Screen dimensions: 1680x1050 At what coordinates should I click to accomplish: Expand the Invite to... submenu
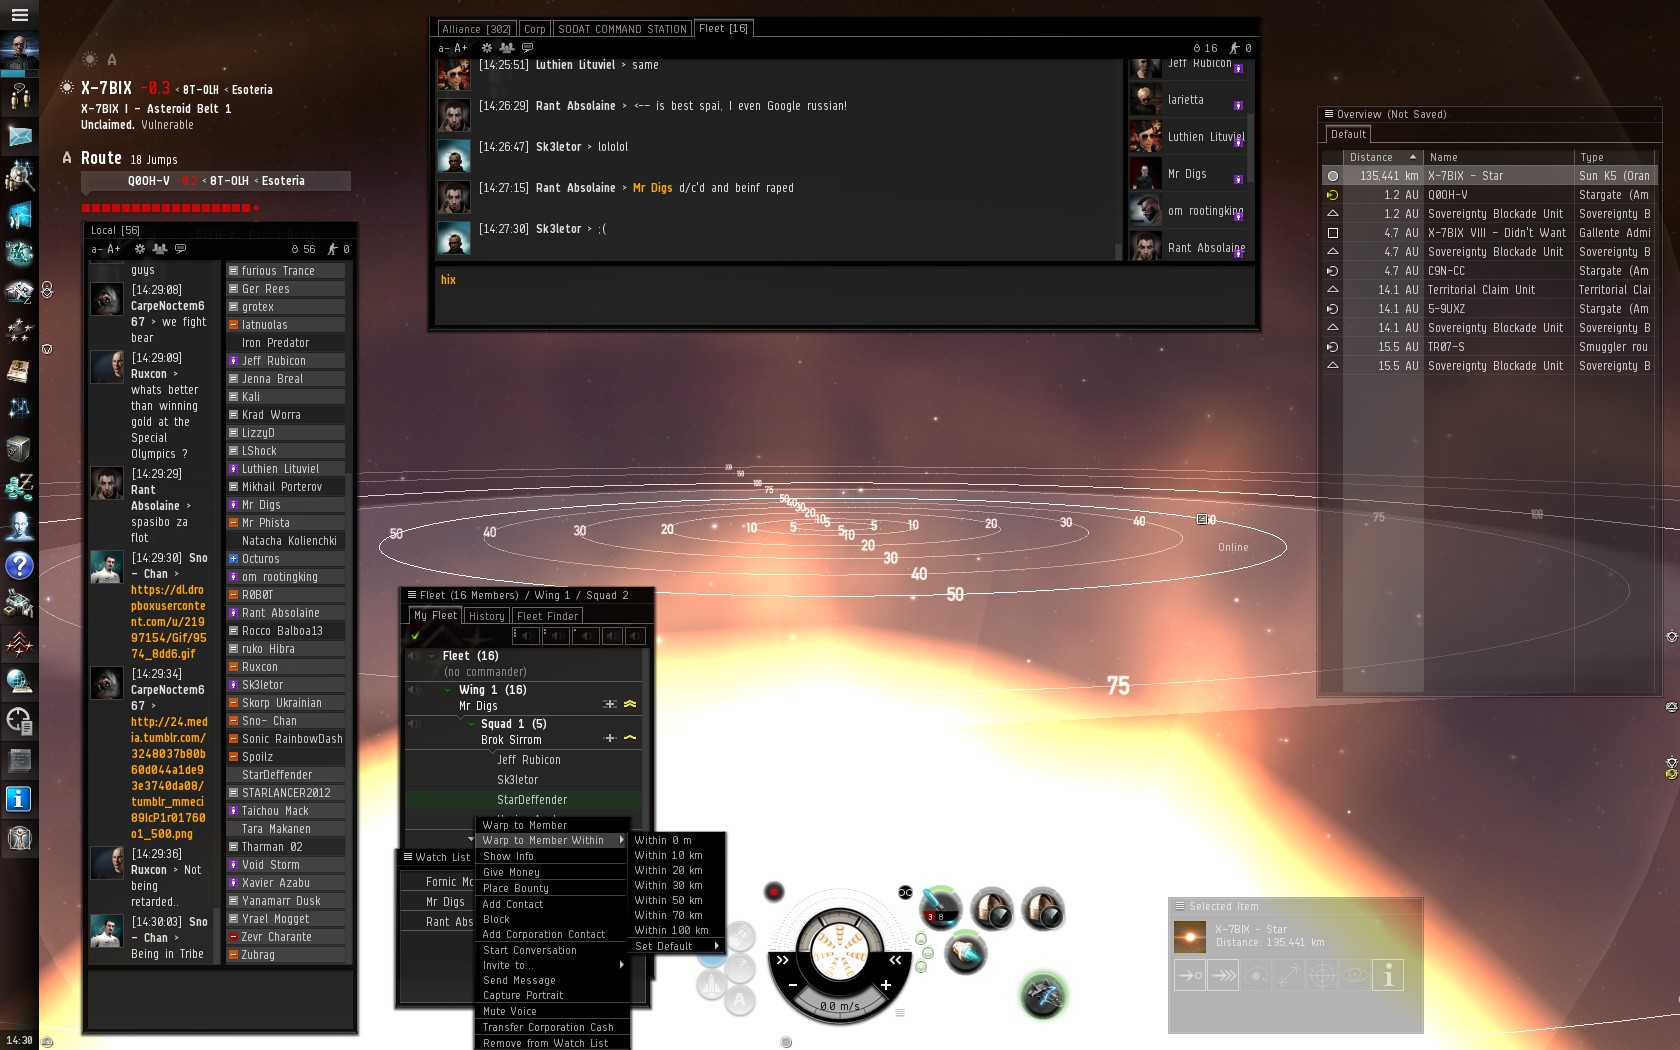[x=552, y=965]
